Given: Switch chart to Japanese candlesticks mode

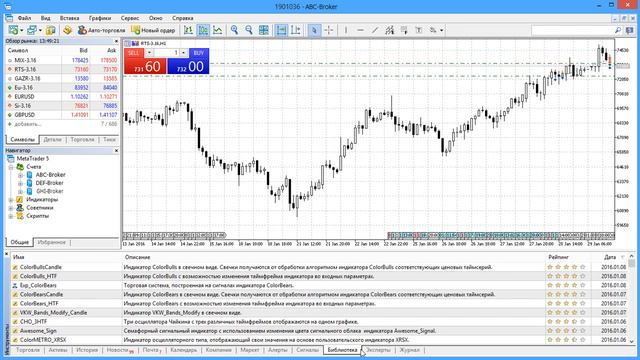Looking at the screenshot, I should click(203, 30).
